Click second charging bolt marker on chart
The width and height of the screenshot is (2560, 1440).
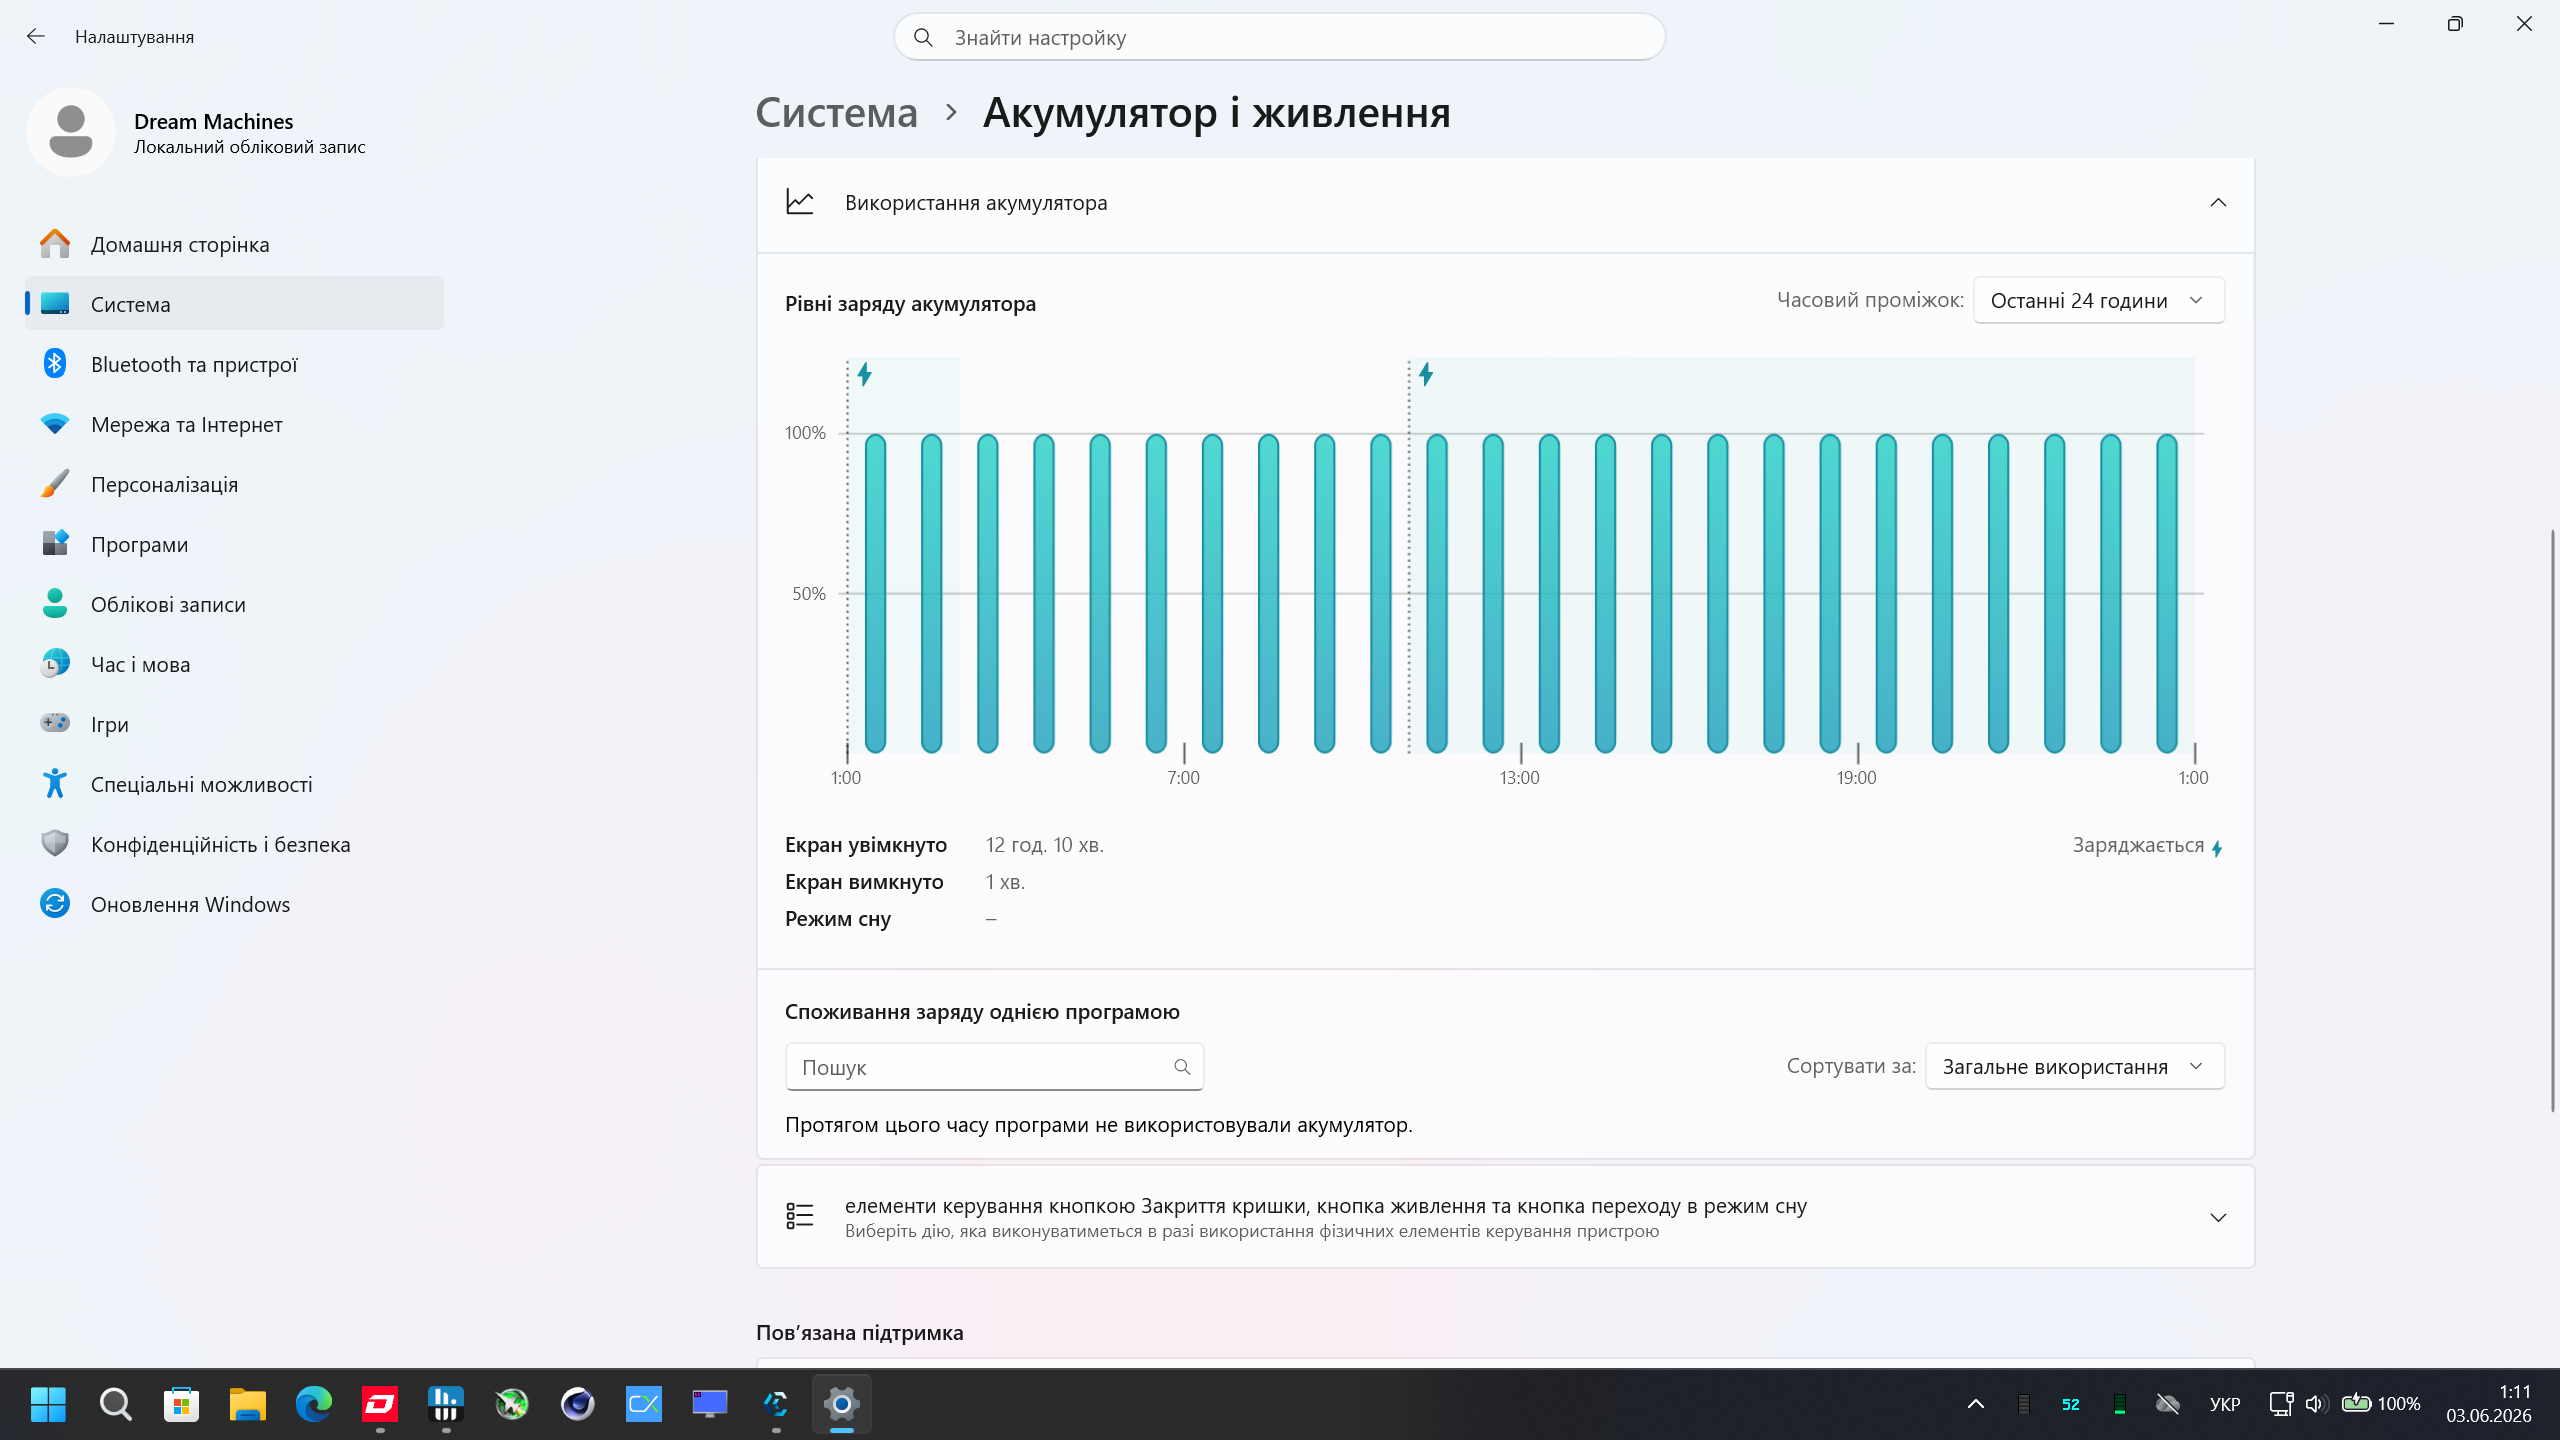(x=1426, y=375)
